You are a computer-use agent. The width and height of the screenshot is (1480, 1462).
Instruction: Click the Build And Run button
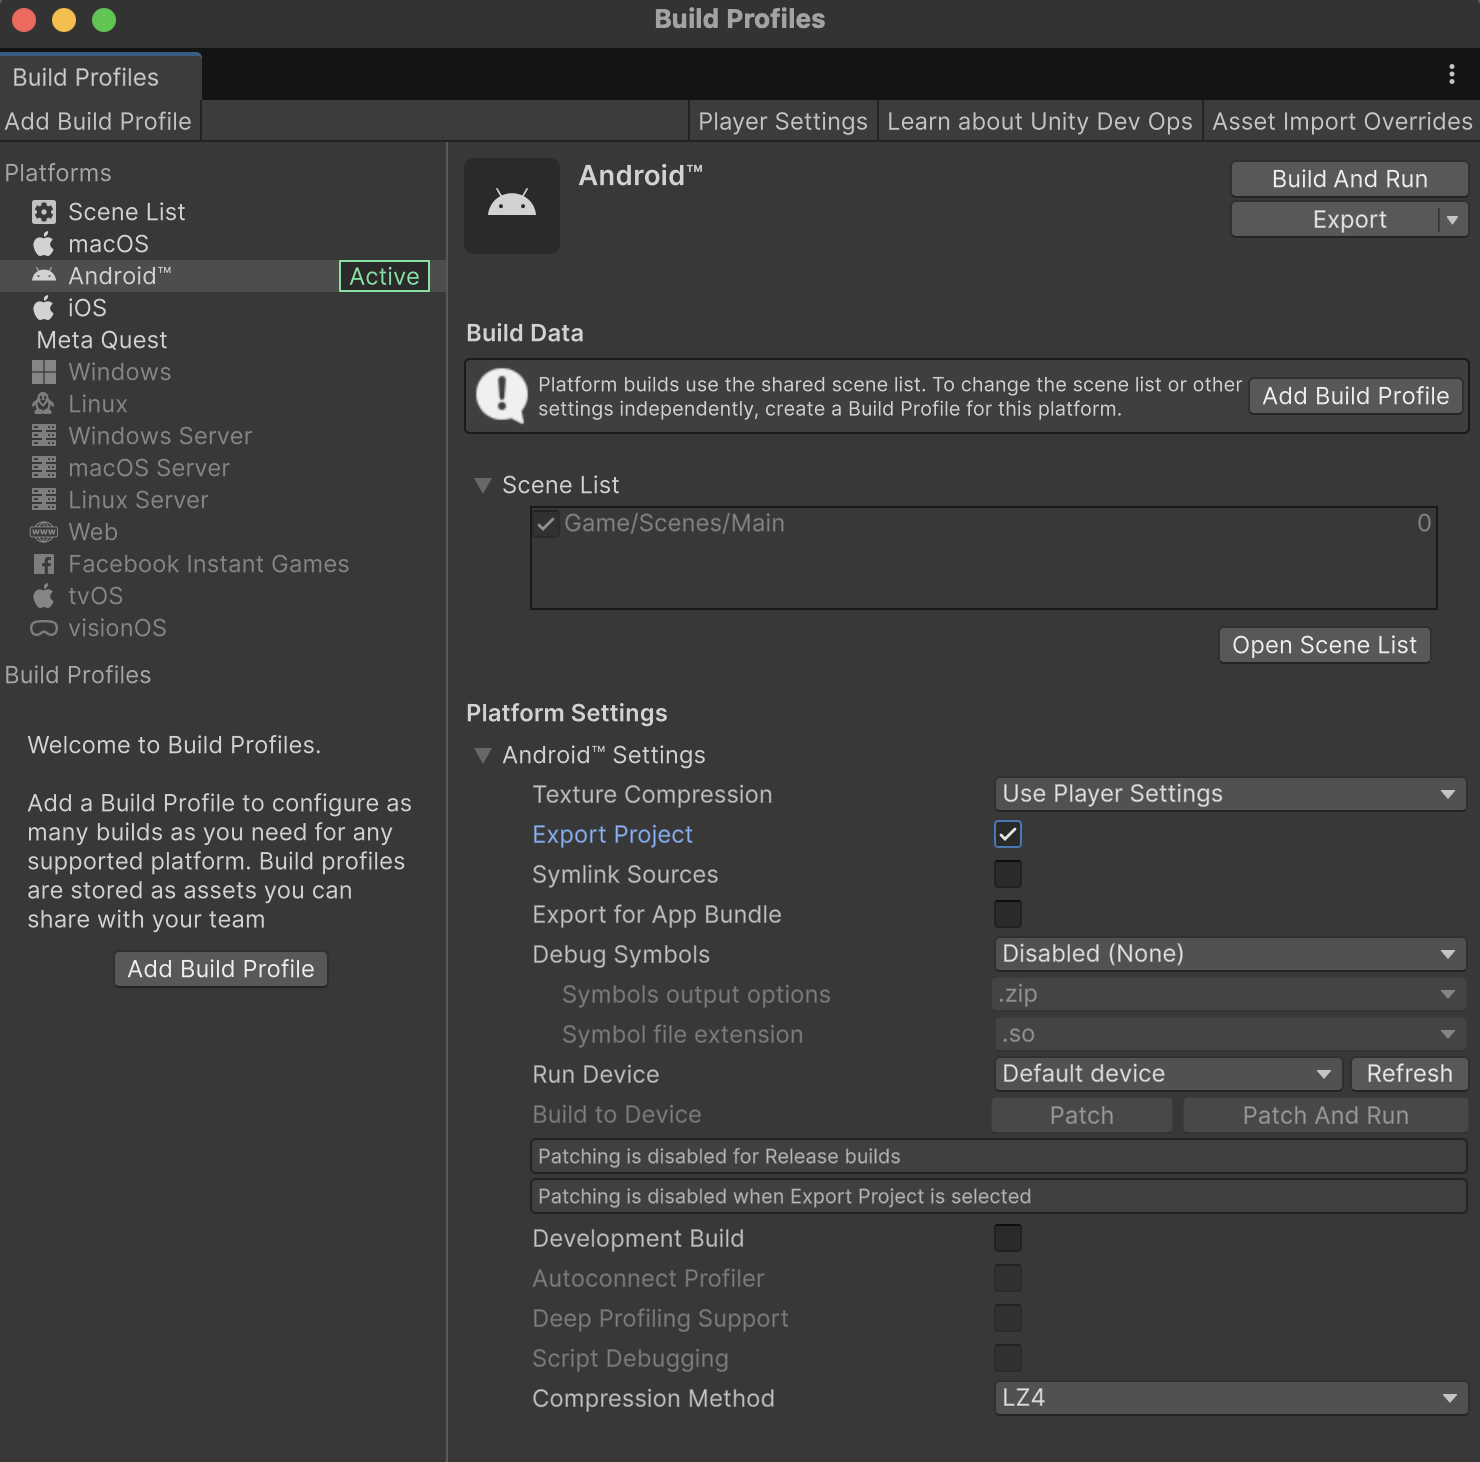(1349, 179)
